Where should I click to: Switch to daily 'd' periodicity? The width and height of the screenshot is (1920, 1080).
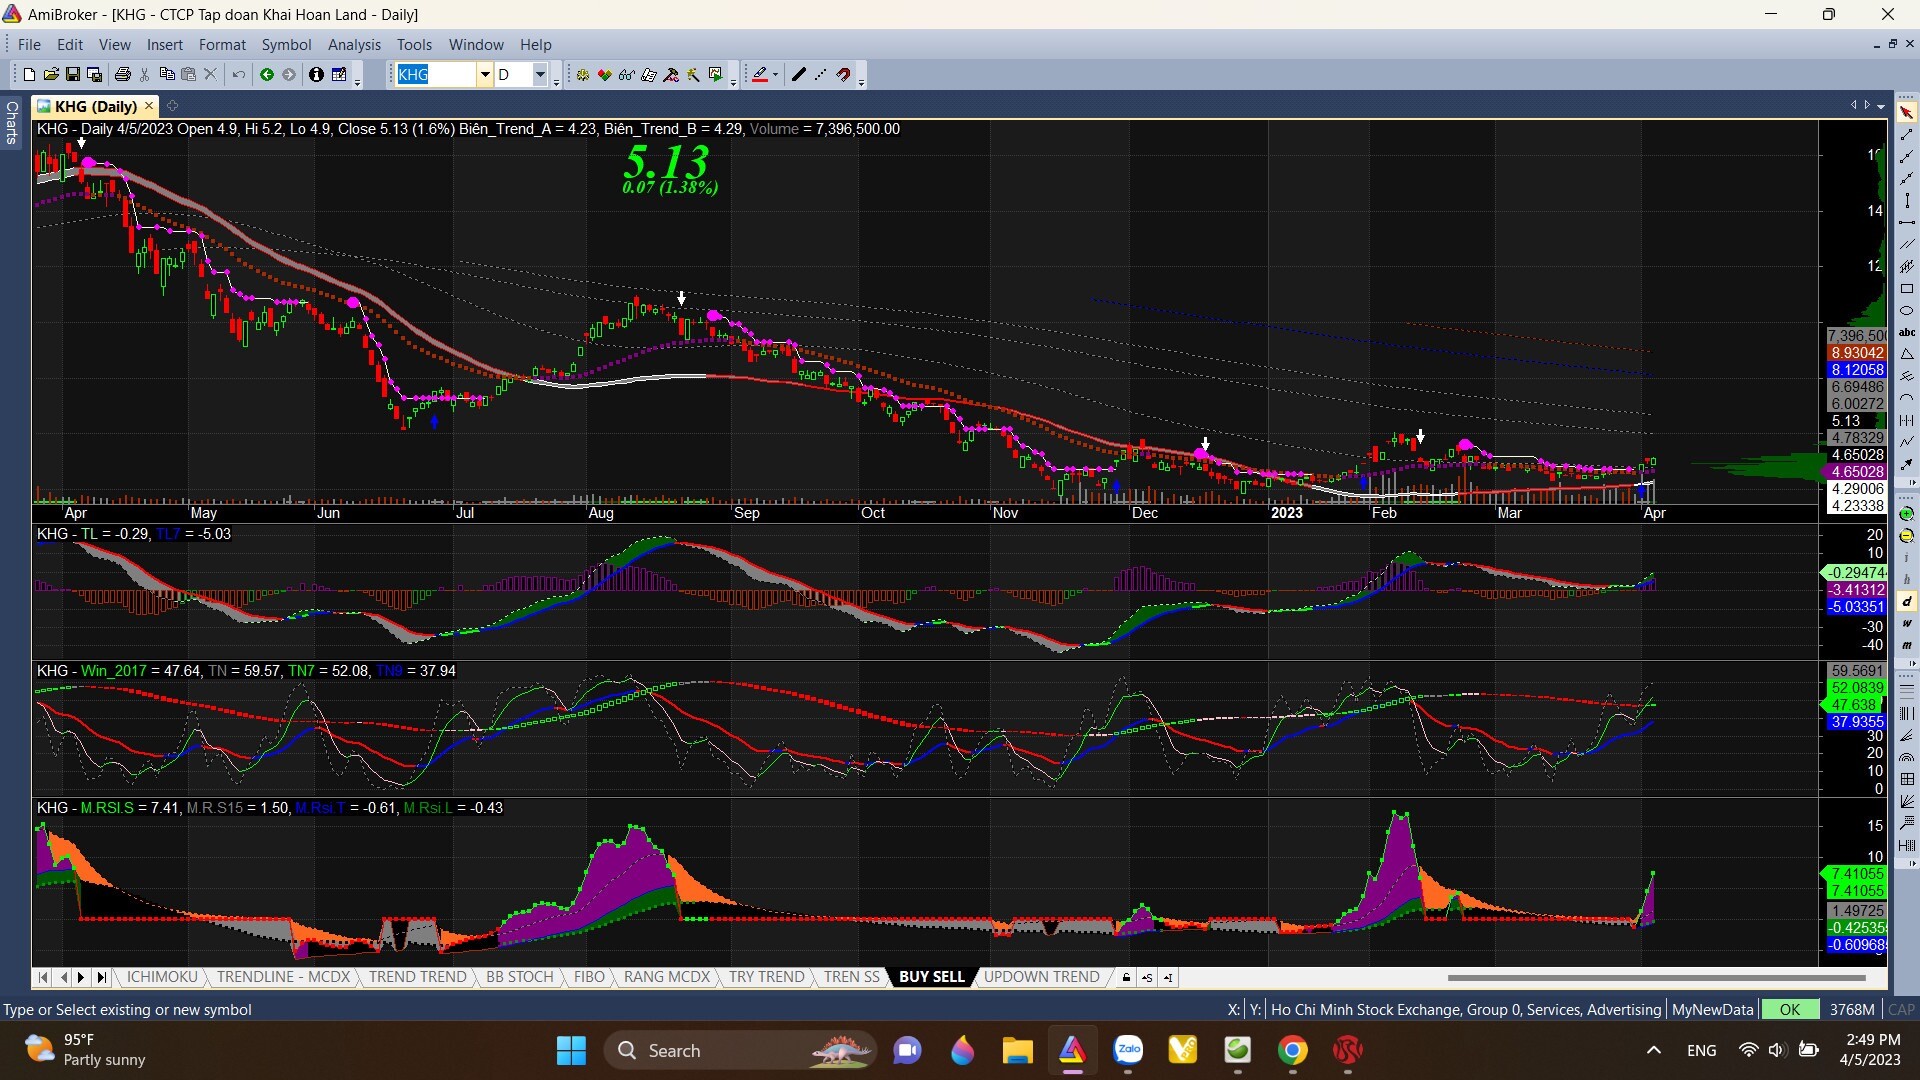pyautogui.click(x=1906, y=601)
